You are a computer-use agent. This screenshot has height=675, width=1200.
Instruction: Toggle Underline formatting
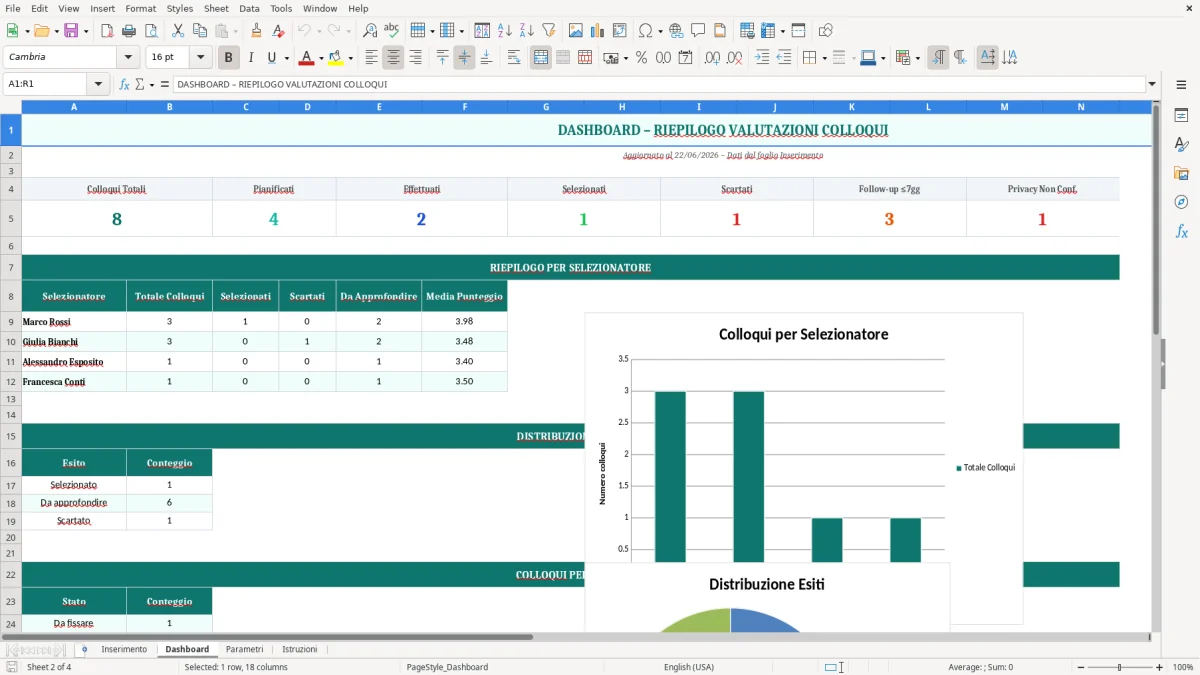[x=271, y=58]
